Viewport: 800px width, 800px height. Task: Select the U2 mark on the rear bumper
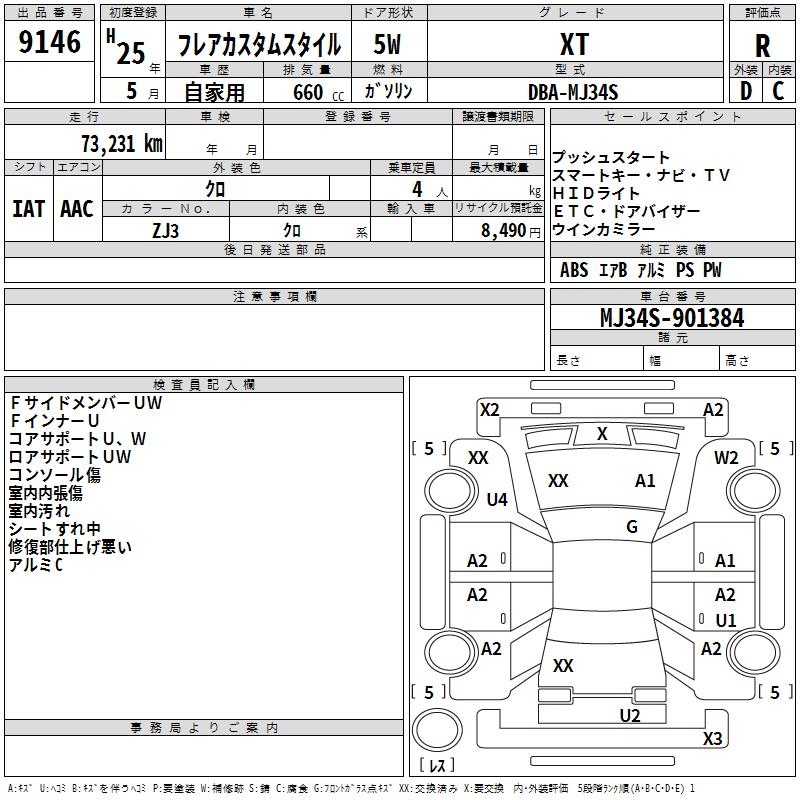tap(630, 715)
